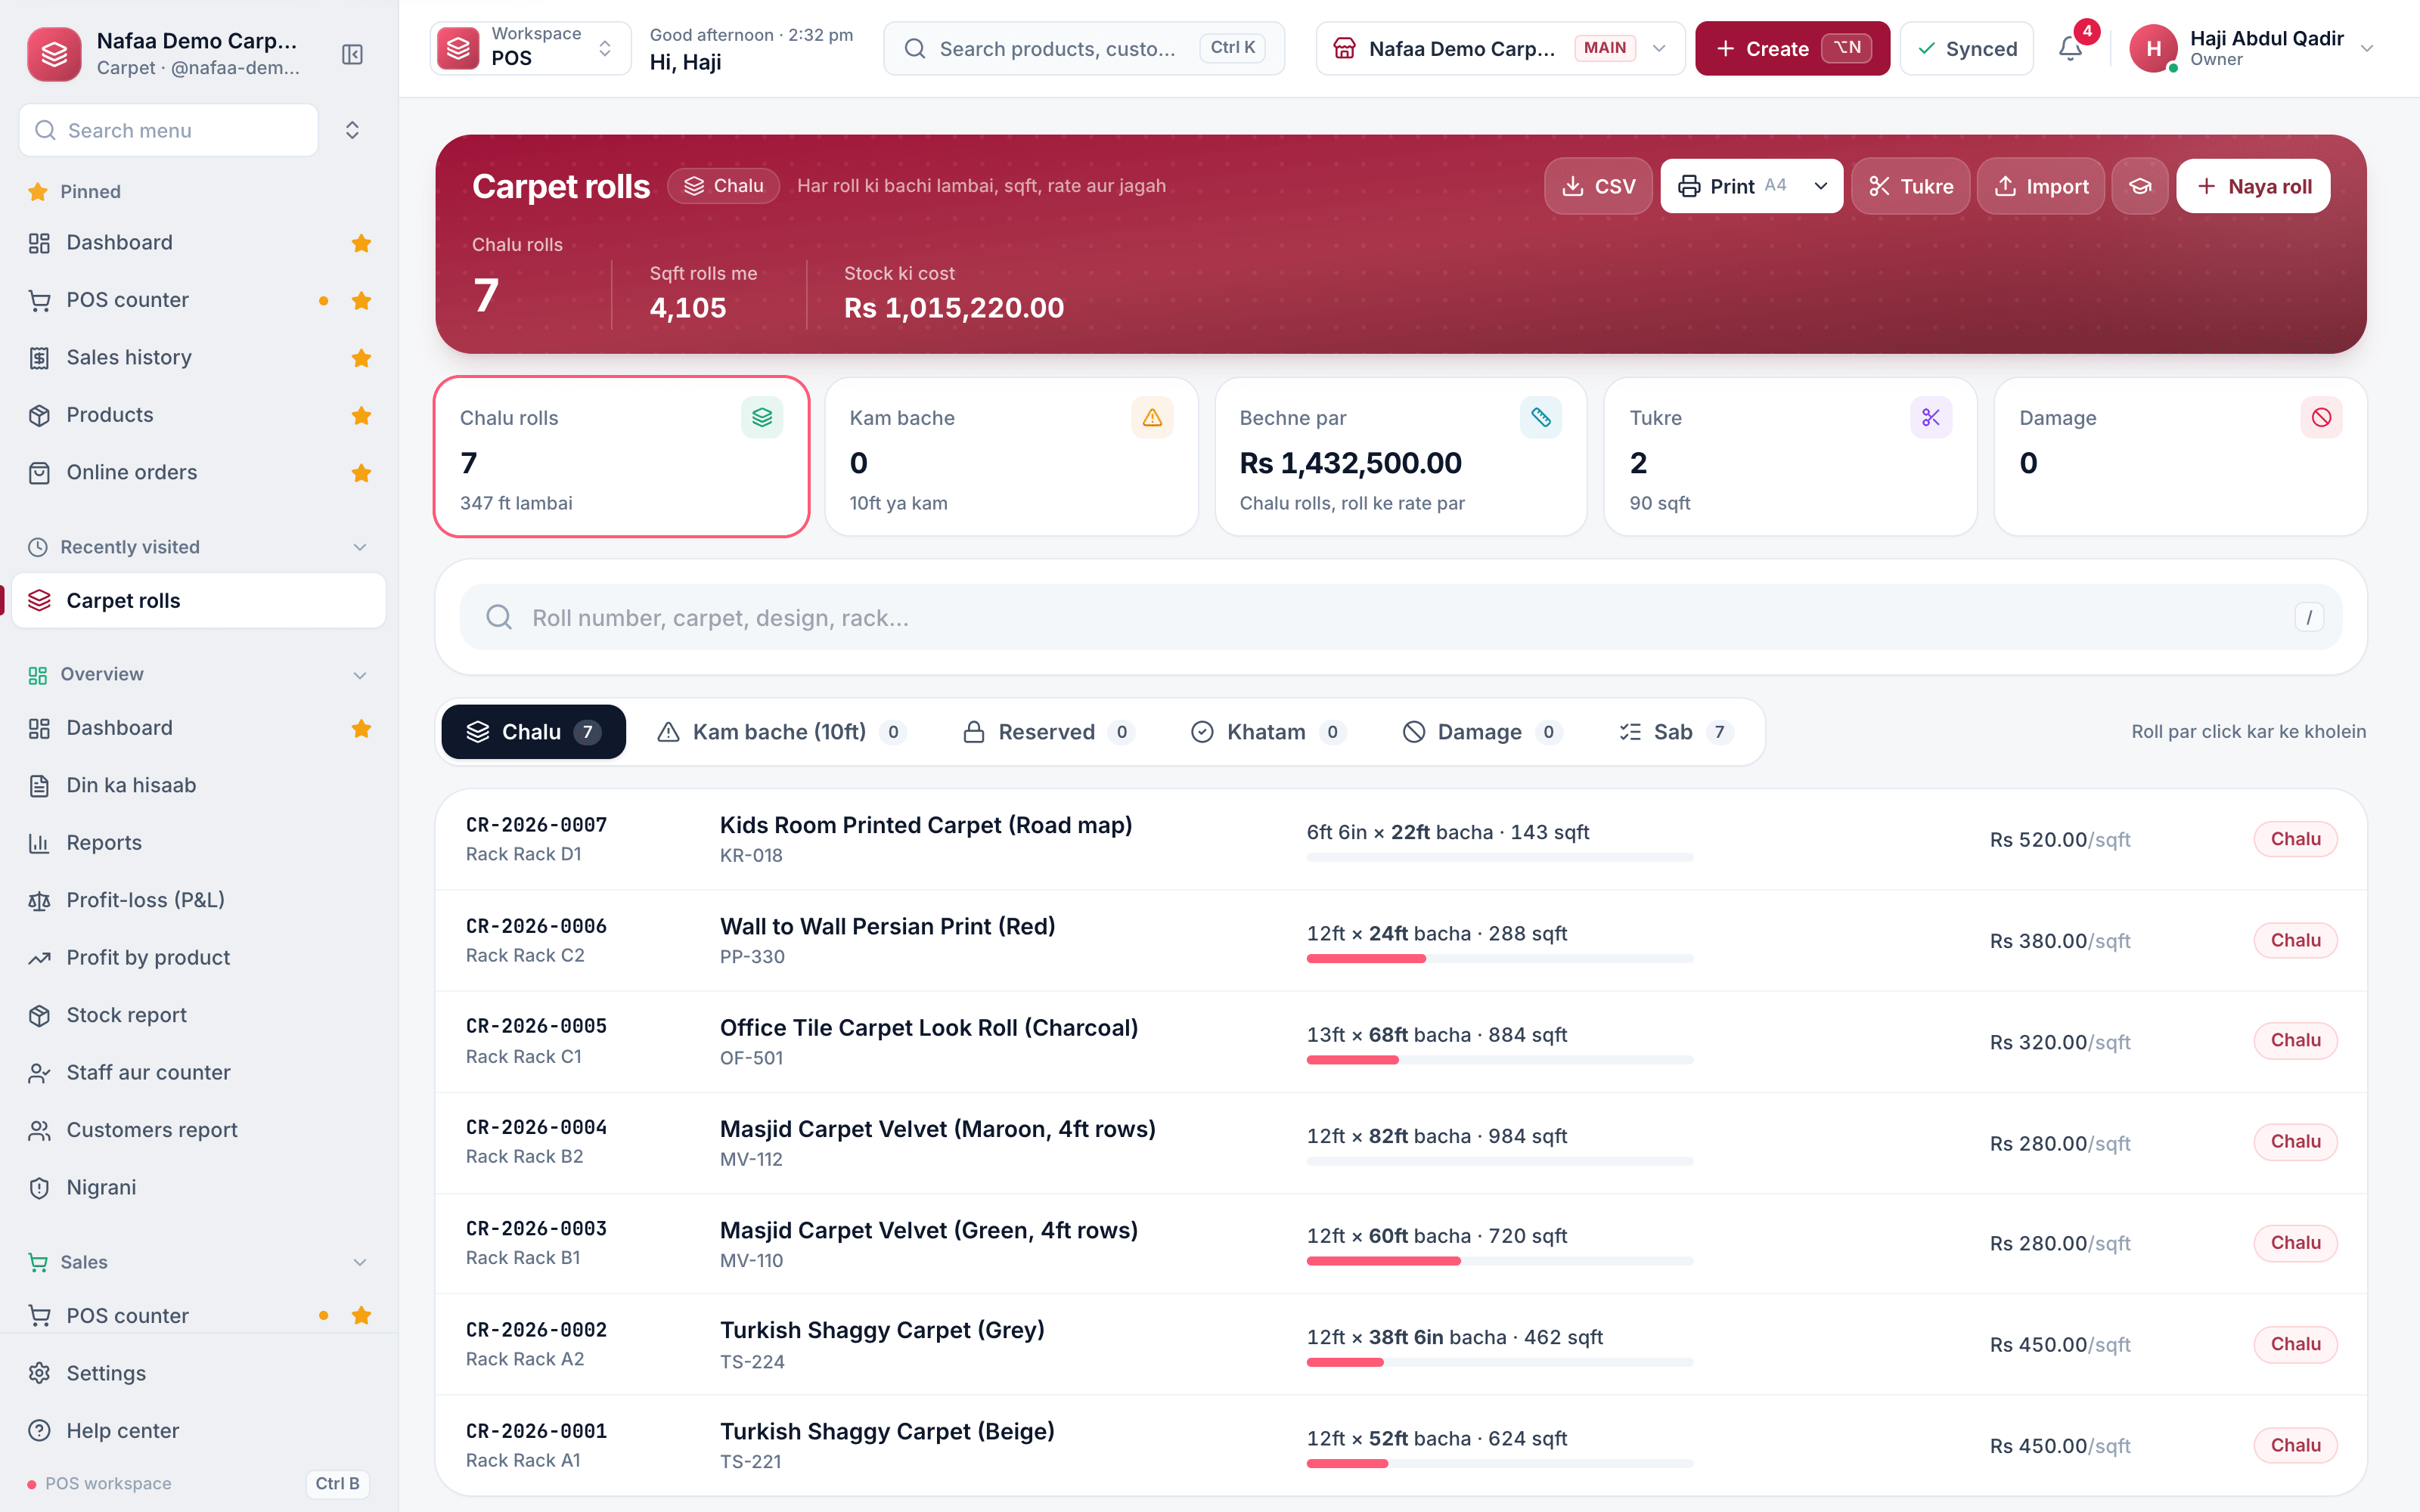
Task: Click the red Create button
Action: (1792, 48)
